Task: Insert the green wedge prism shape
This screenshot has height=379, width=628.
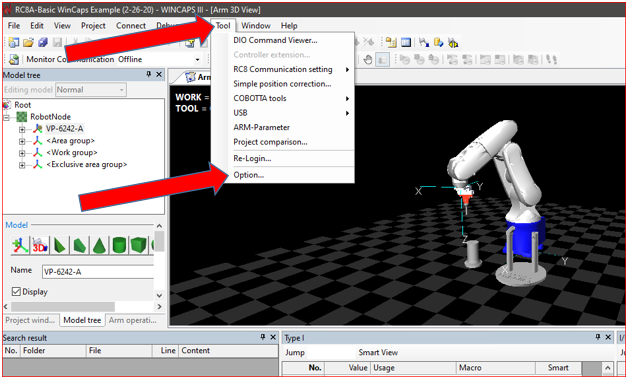Action: [79, 245]
